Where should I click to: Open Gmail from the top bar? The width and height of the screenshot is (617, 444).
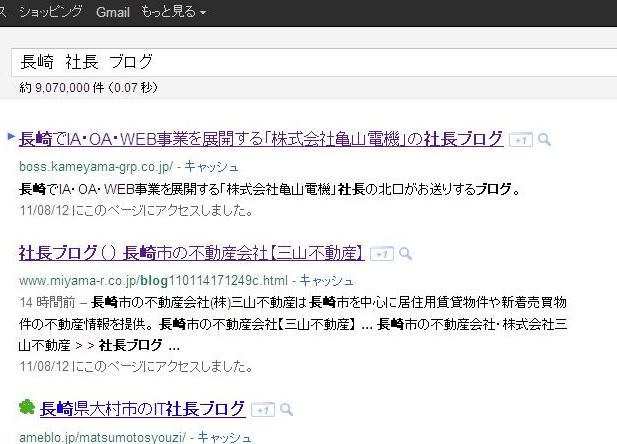112,12
